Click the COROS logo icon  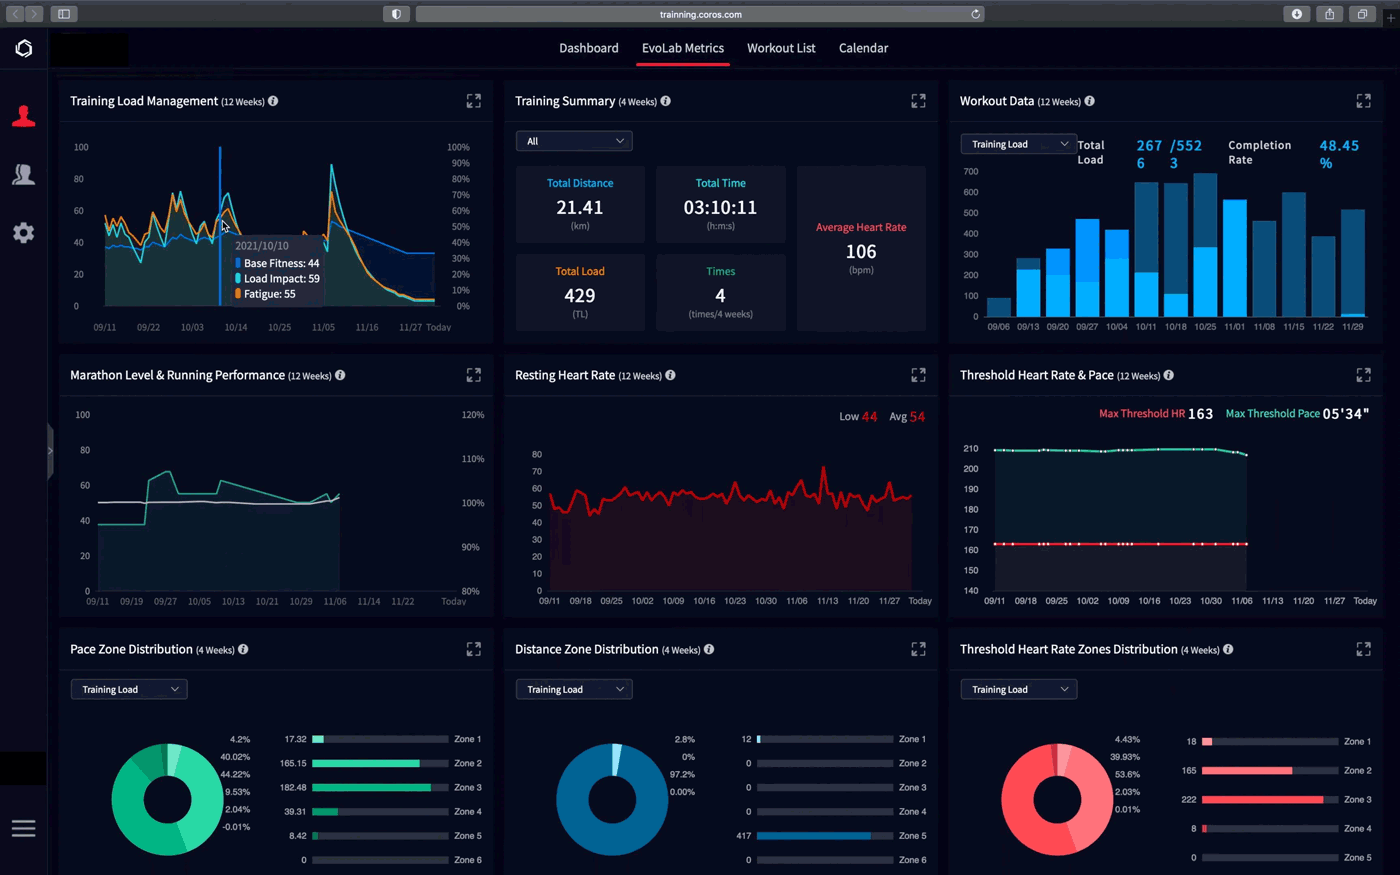24,48
